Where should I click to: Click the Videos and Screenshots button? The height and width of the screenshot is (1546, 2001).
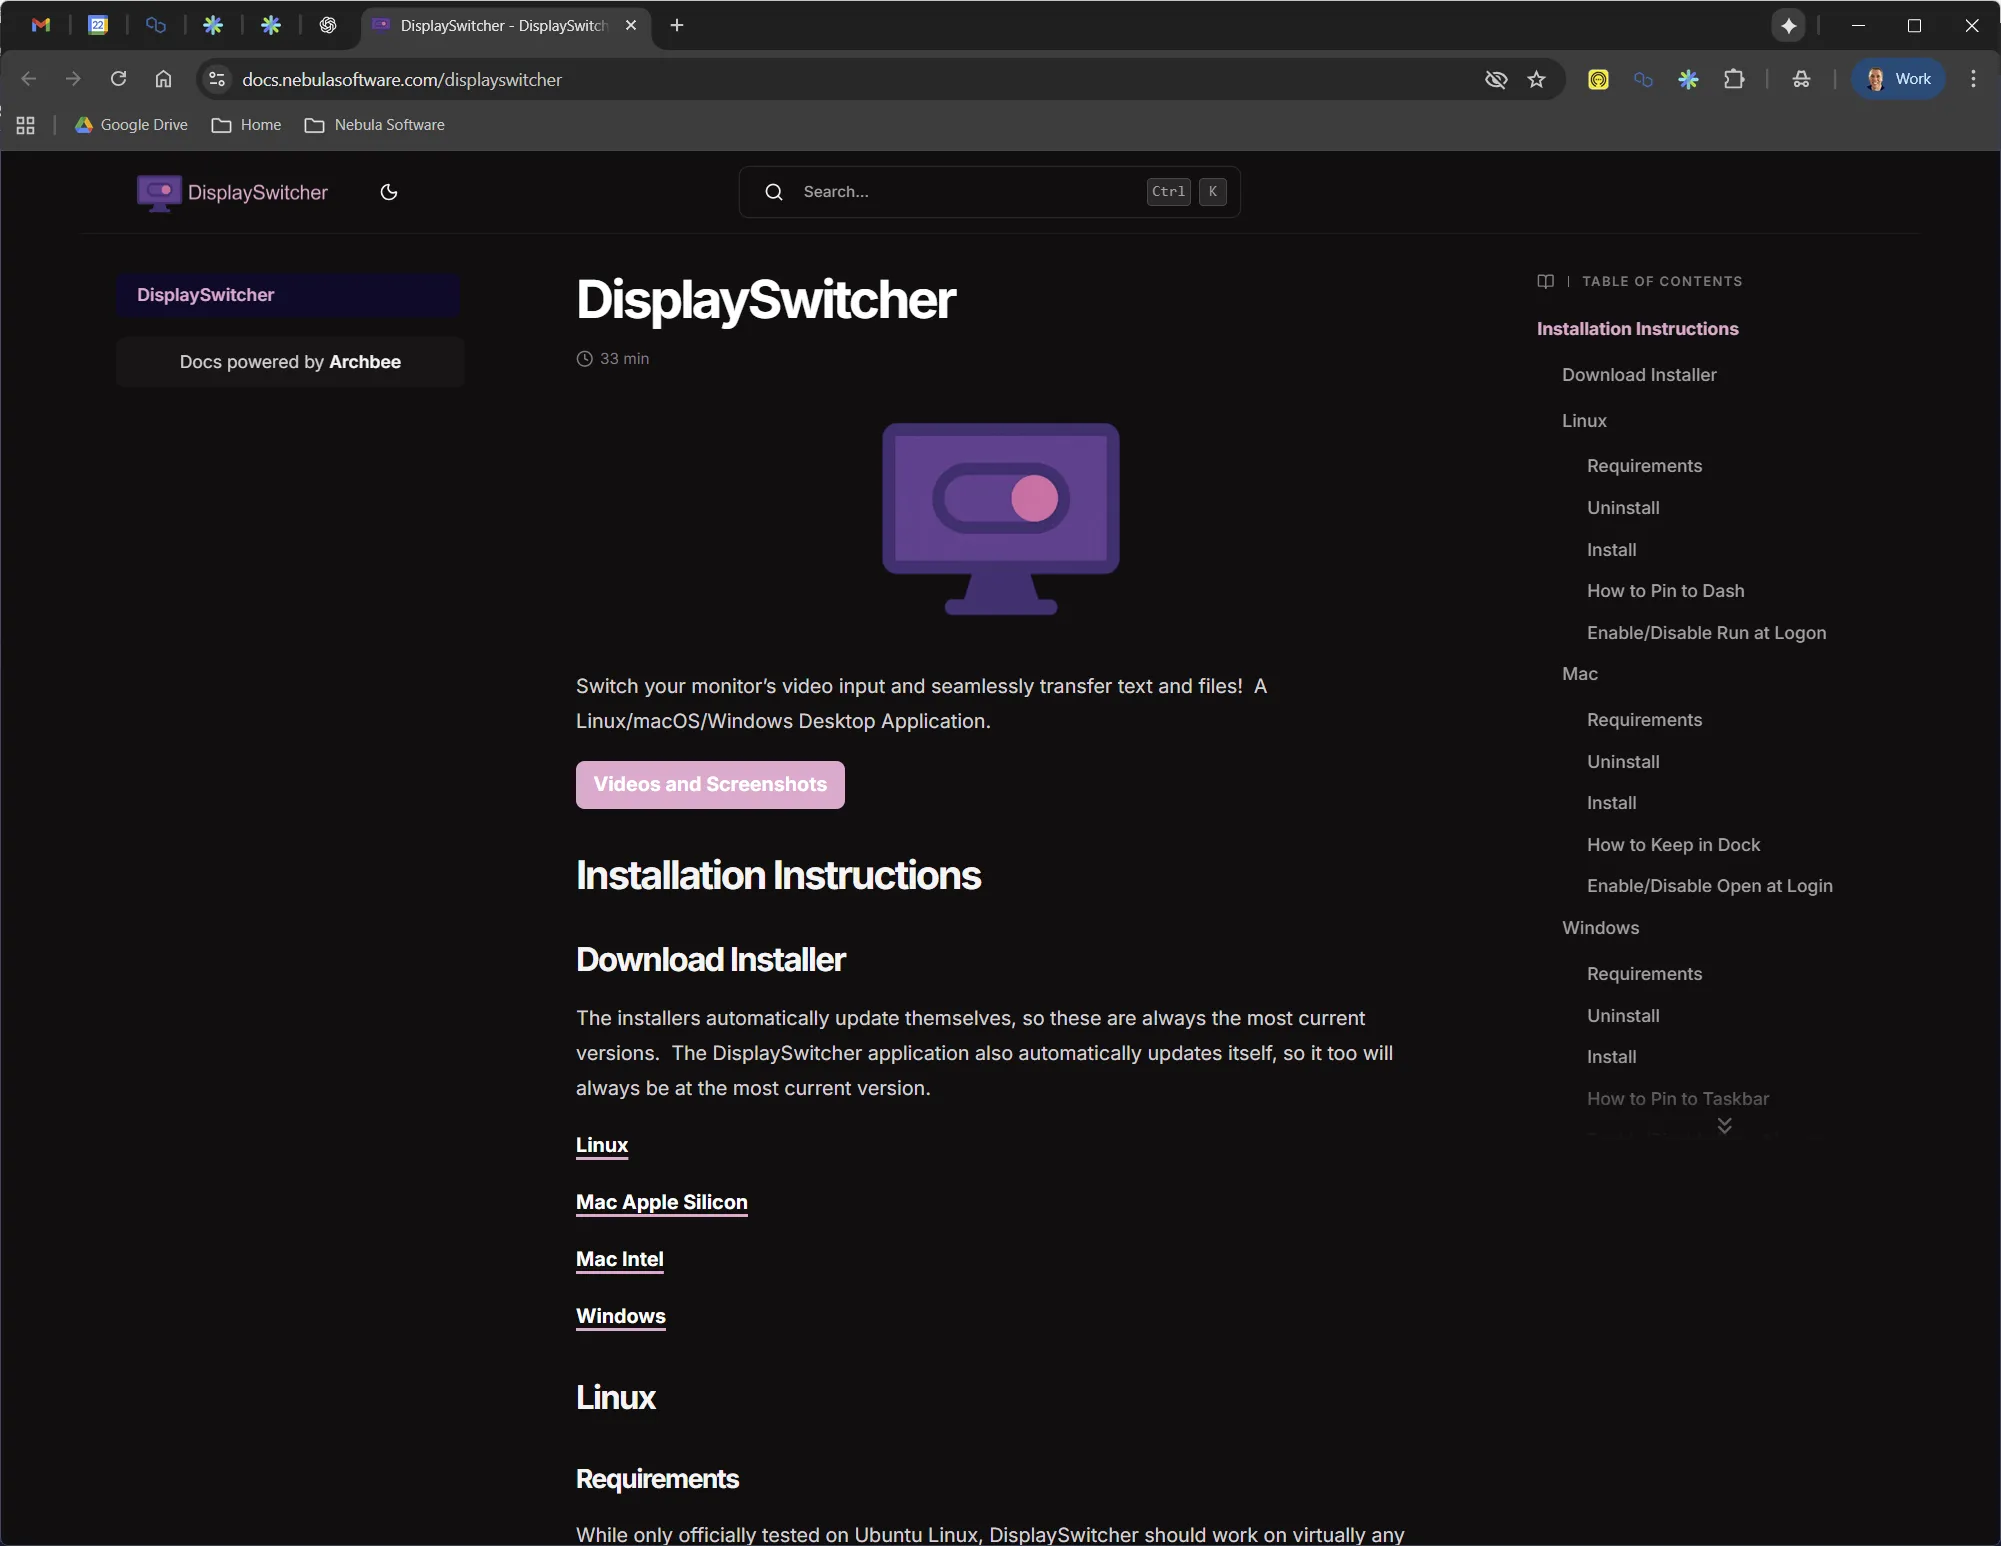[710, 785]
